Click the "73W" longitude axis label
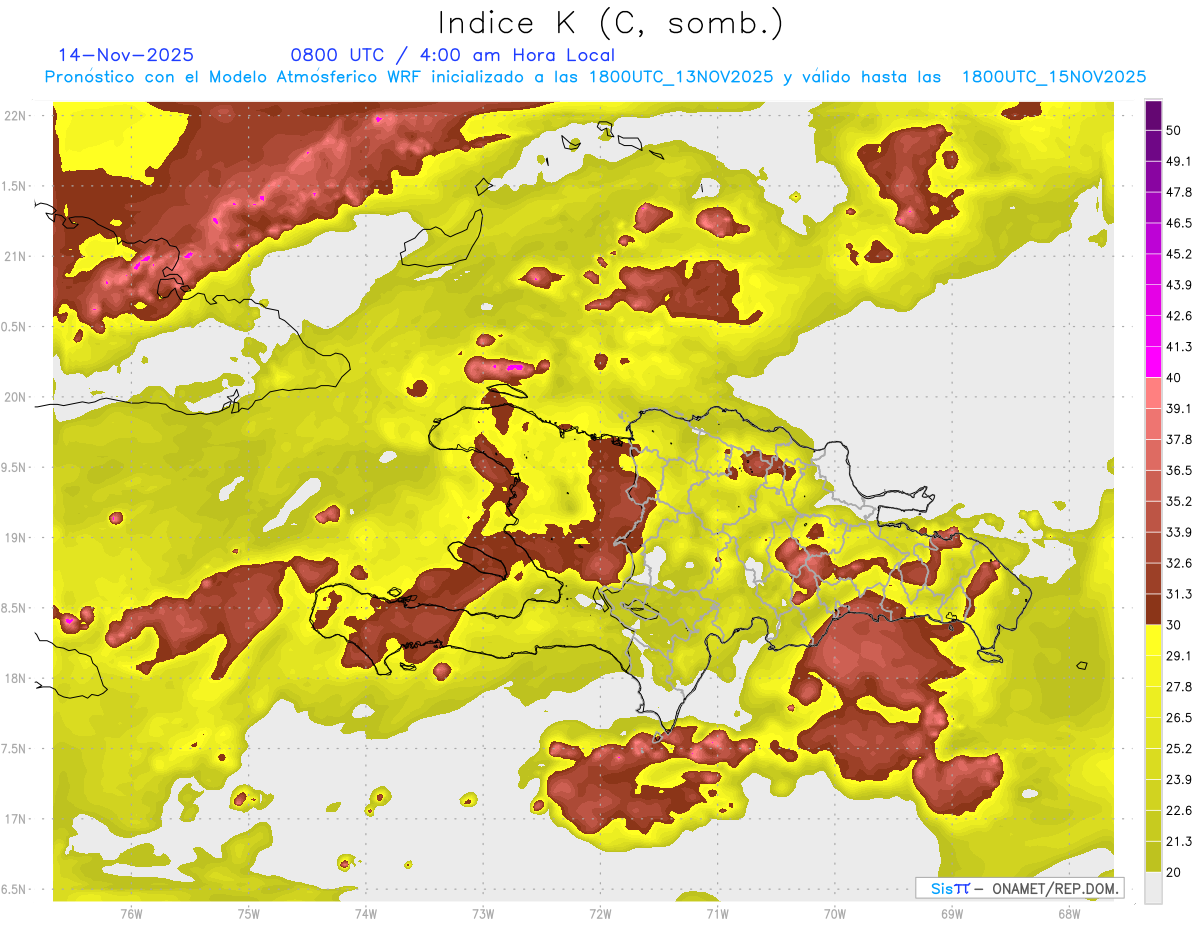 pos(483,913)
